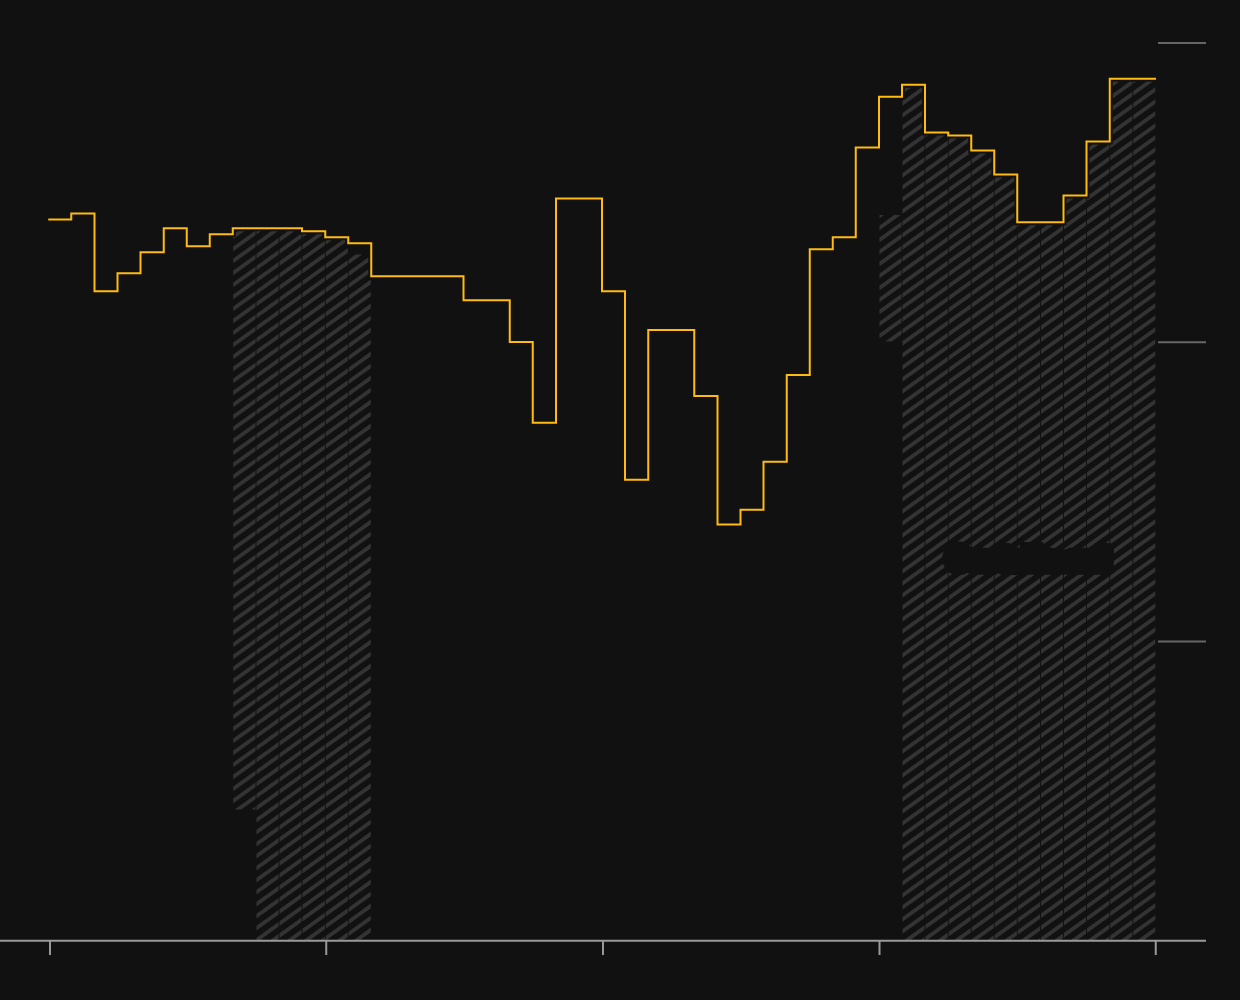This screenshot has width=1240, height=1000.
Task: Select the tall isolated spike plateau mid-chart
Action: pos(579,199)
